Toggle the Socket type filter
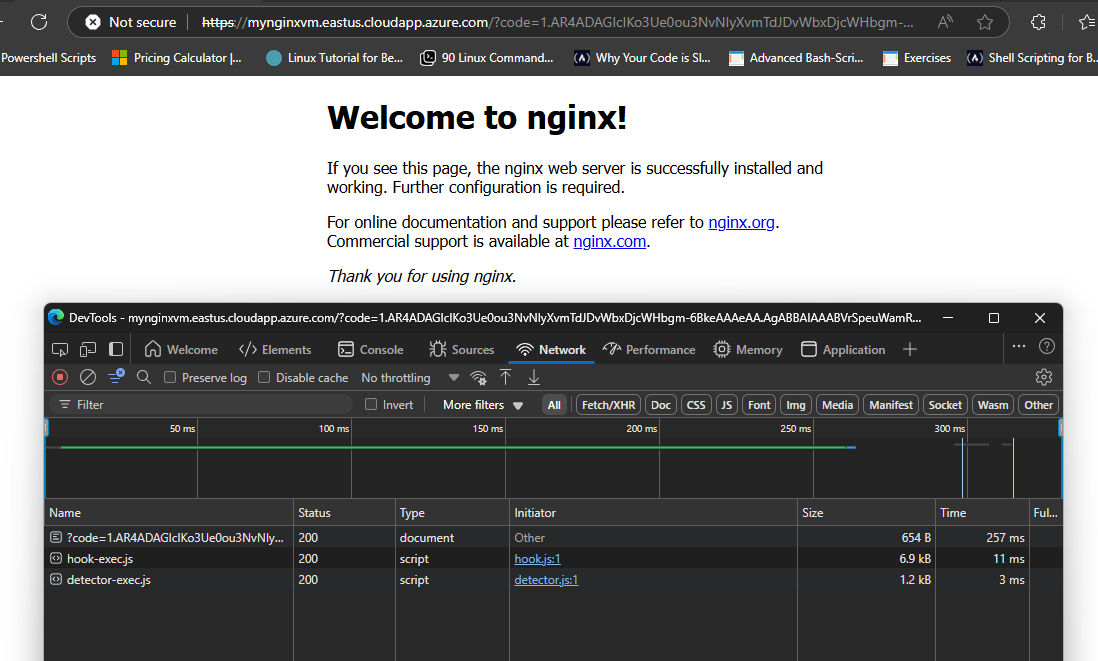This screenshot has width=1098, height=661. [945, 405]
